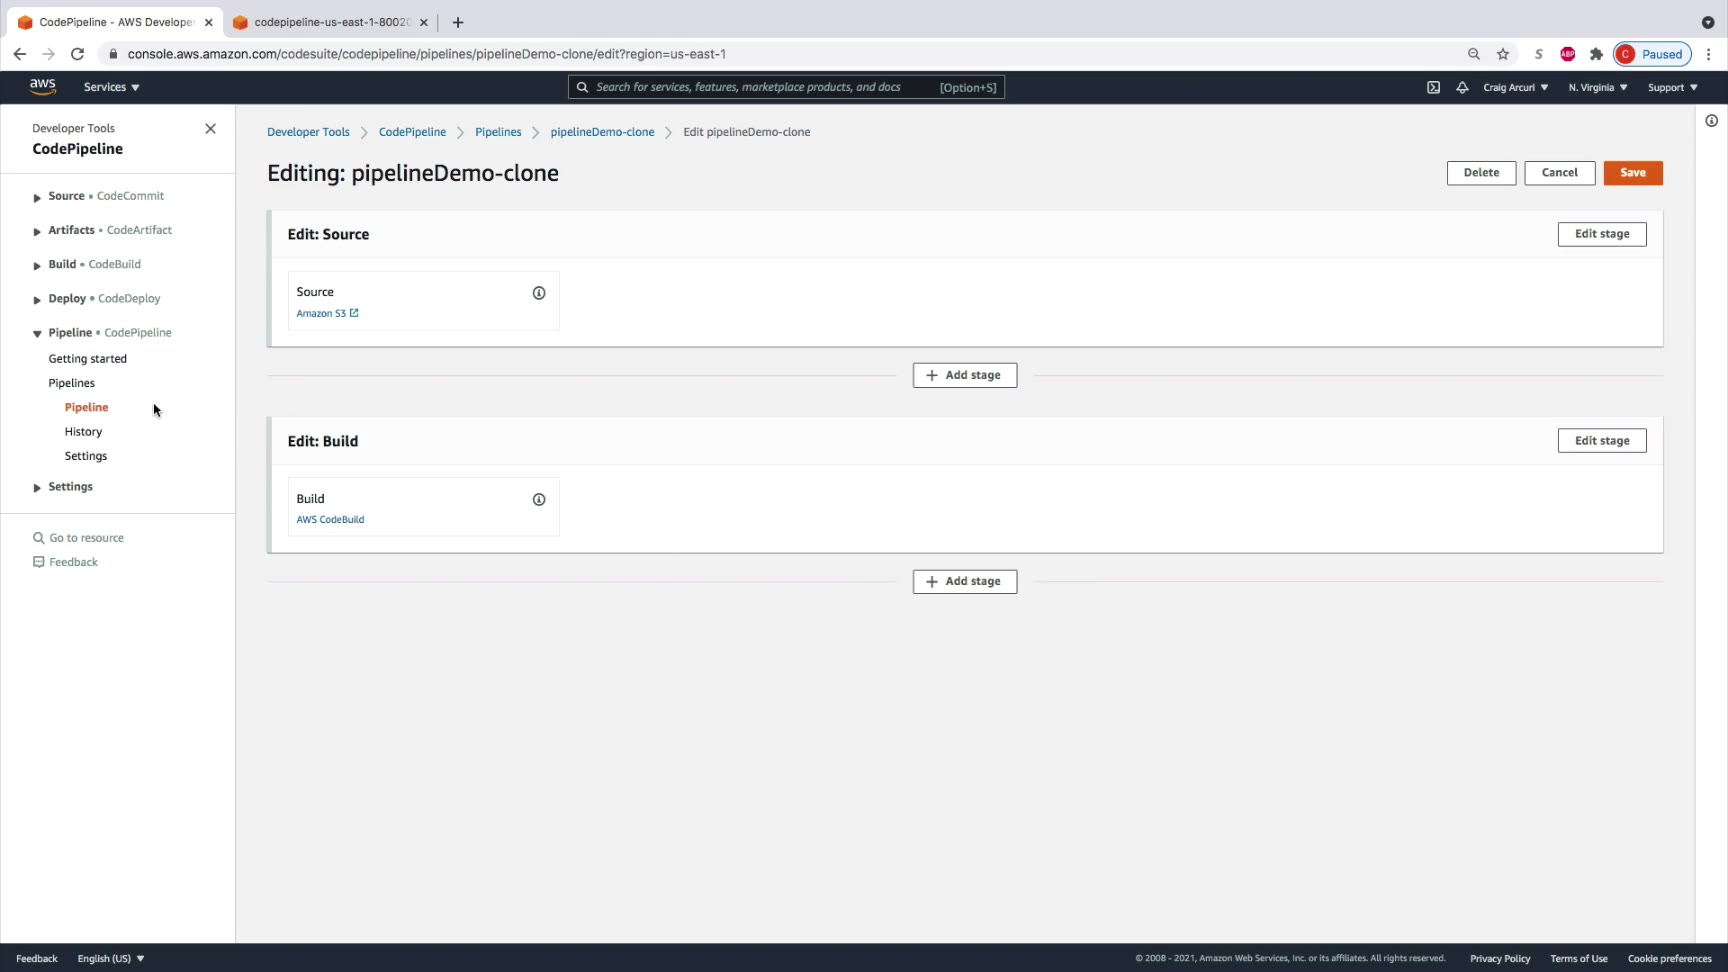The height and width of the screenshot is (972, 1728).
Task: Click Edit stage for Source stage
Action: pyautogui.click(x=1602, y=234)
